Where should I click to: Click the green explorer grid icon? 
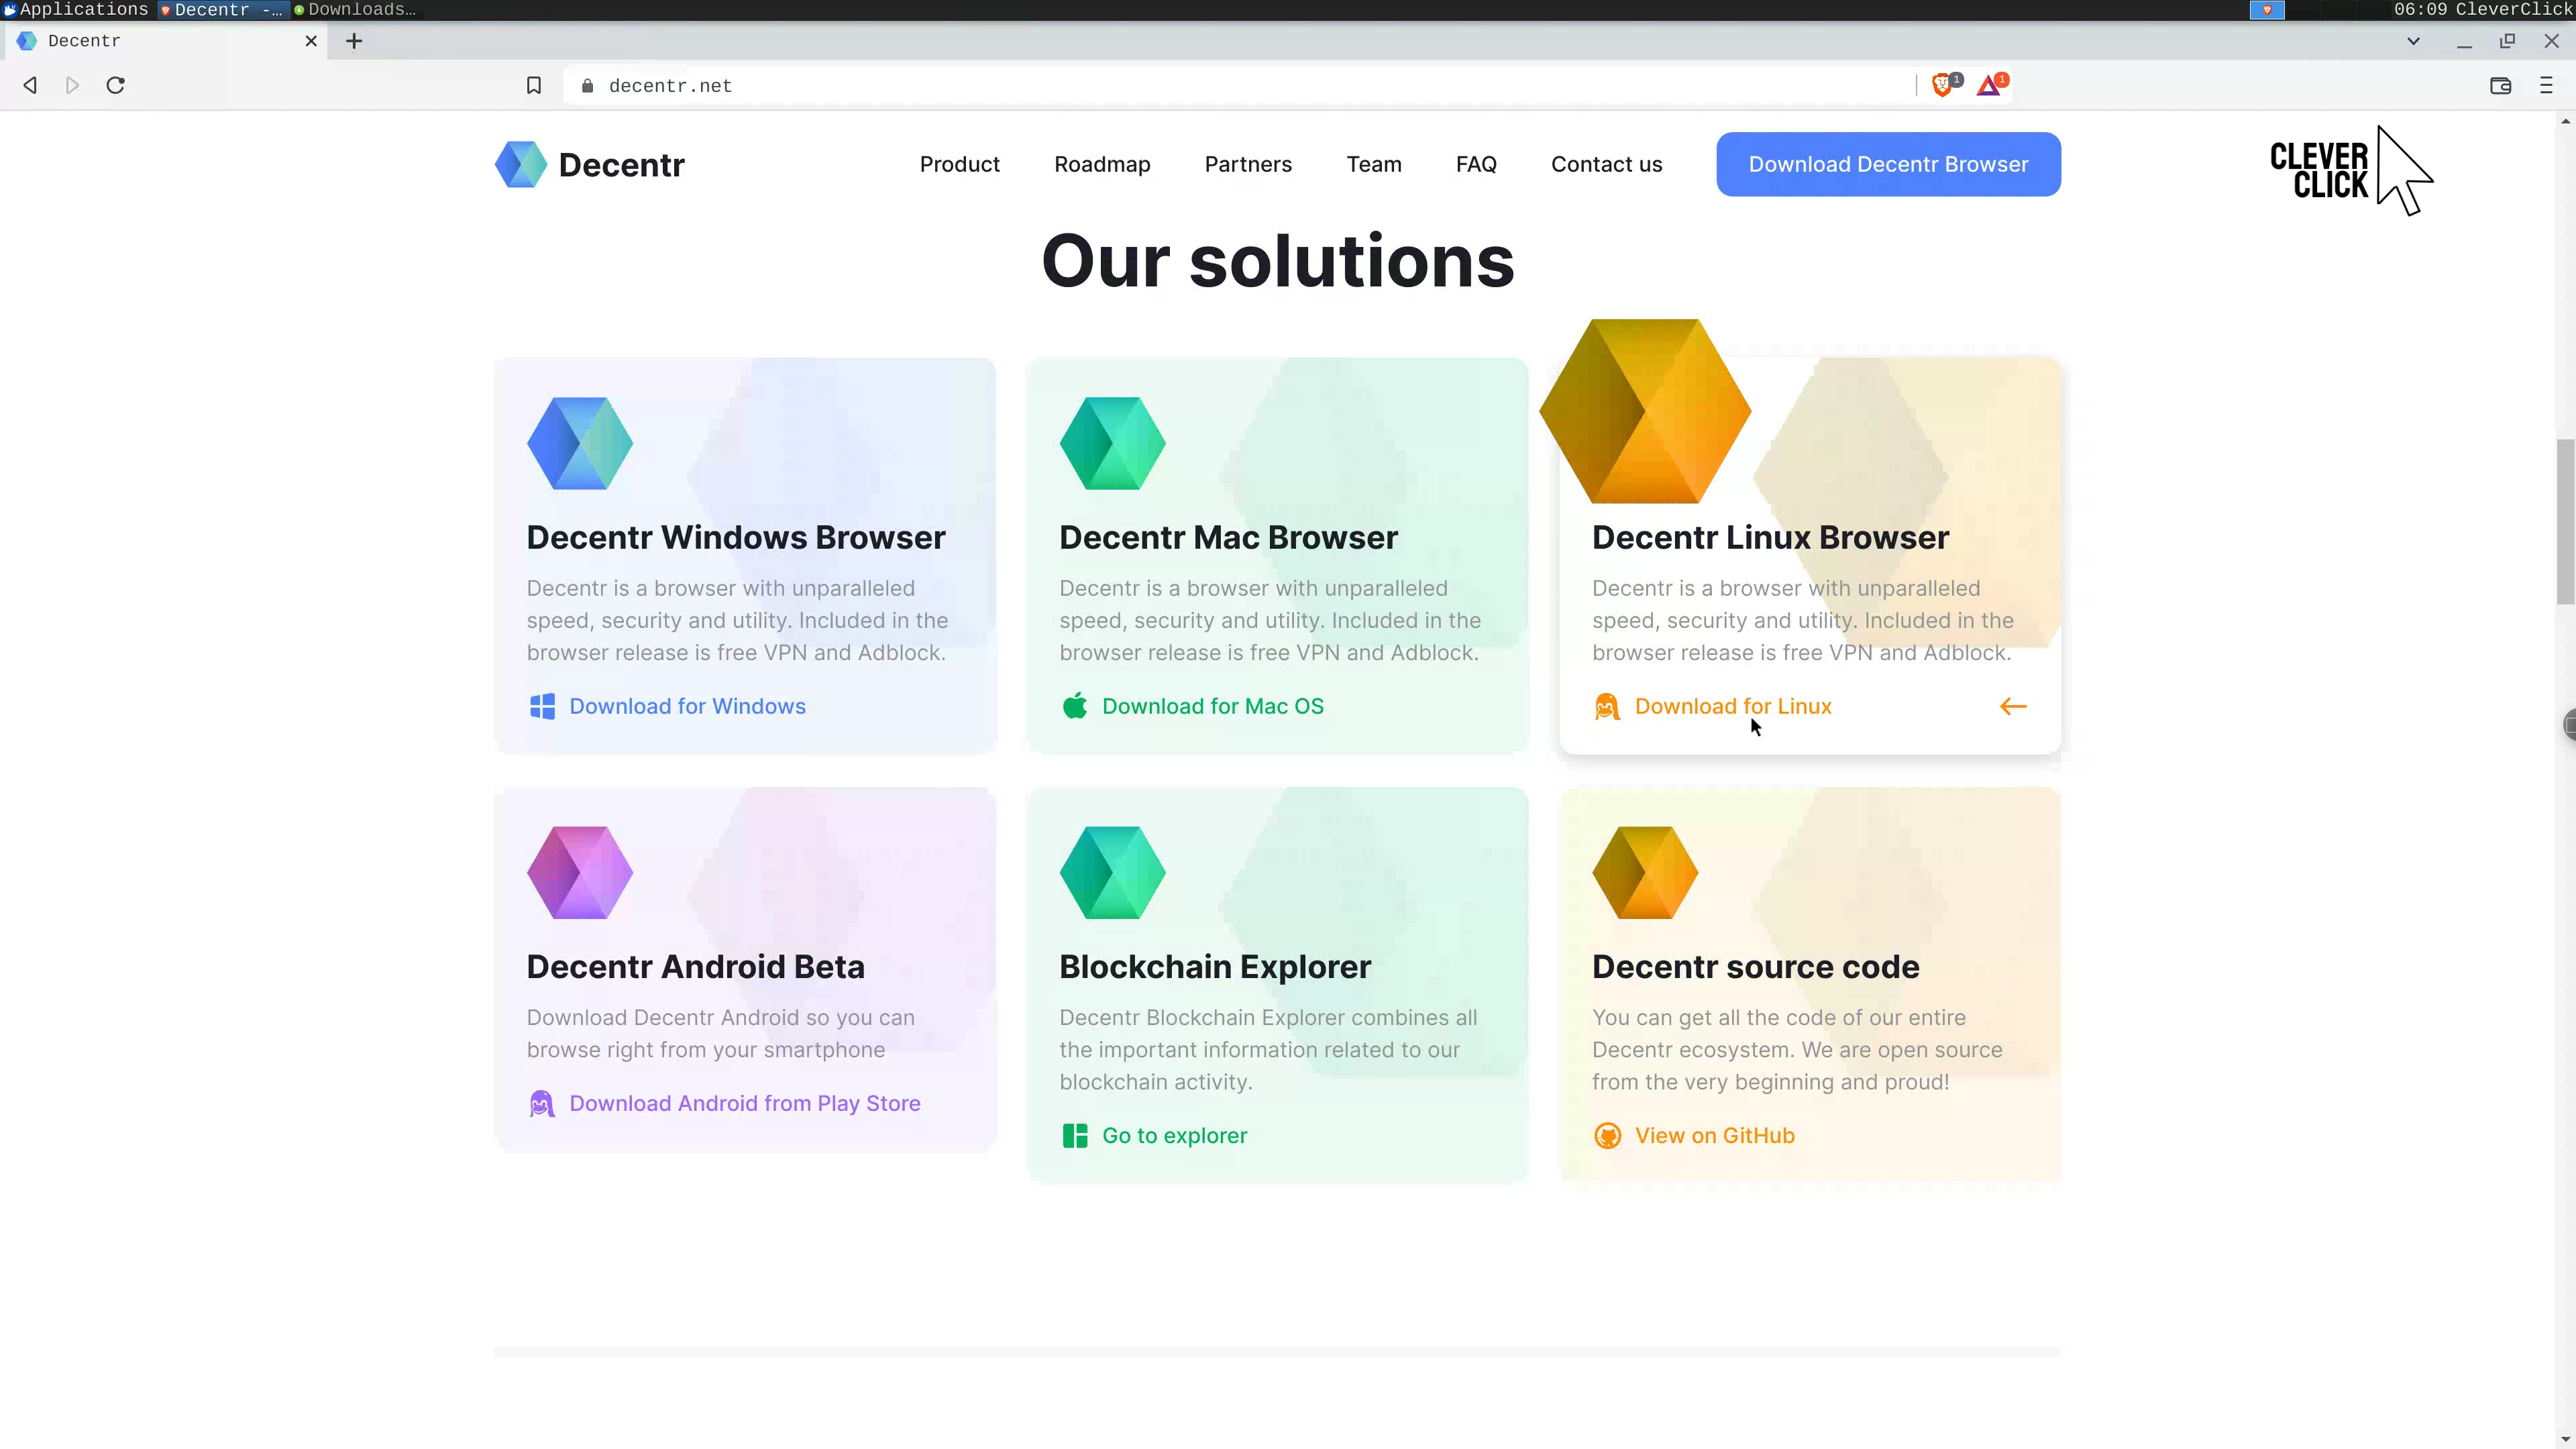(1075, 1136)
